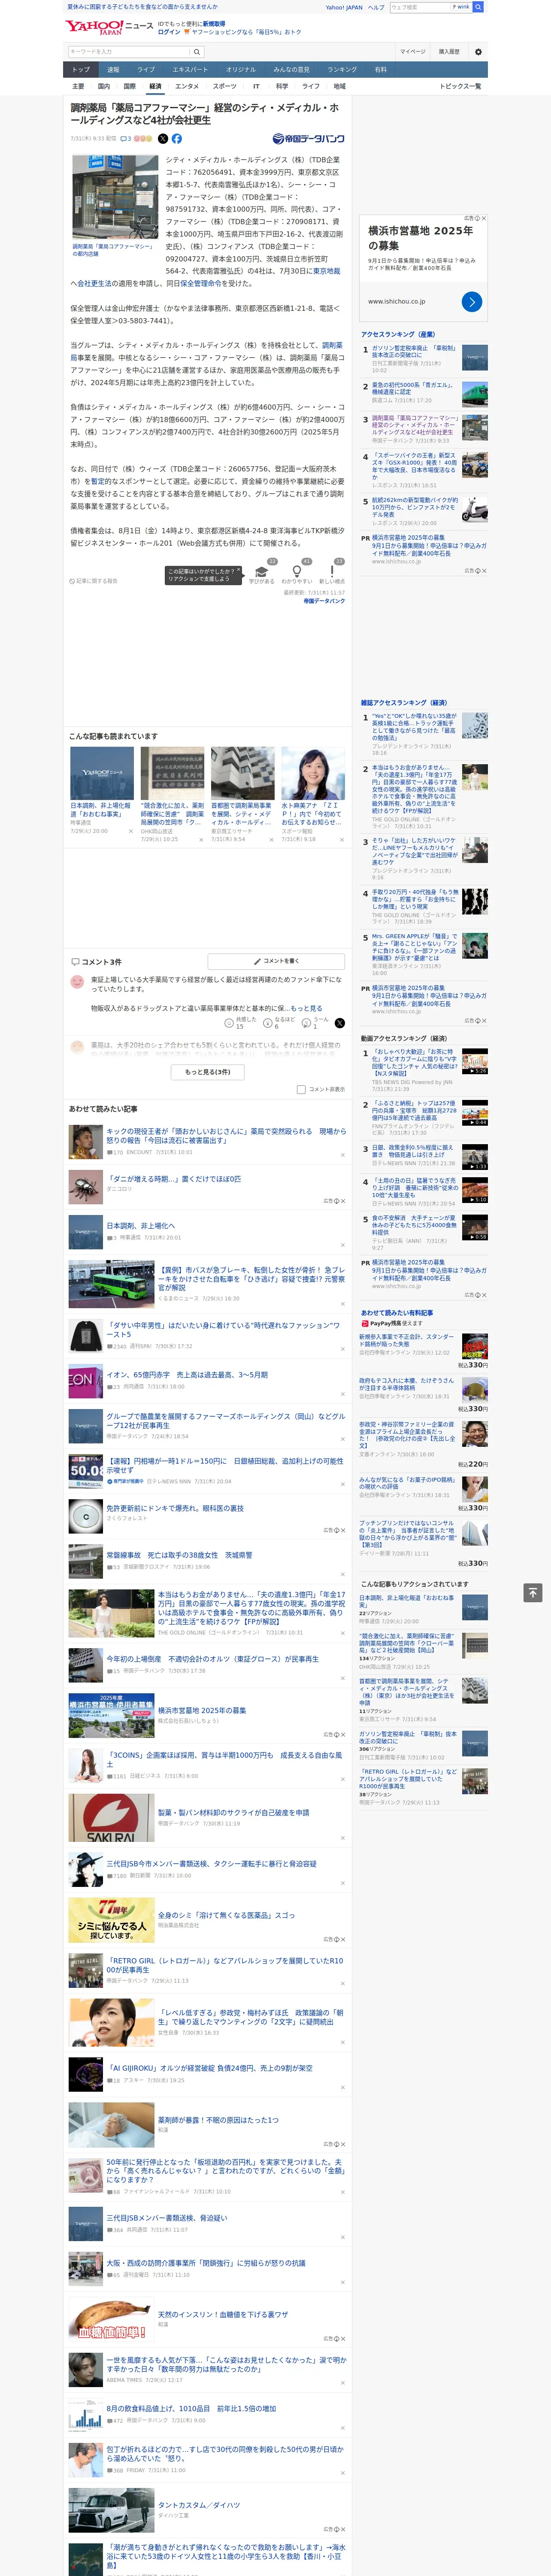Open the 「3COINS」企画案ほぼ採用 article
This screenshot has width=551, height=2576.
click(225, 1760)
